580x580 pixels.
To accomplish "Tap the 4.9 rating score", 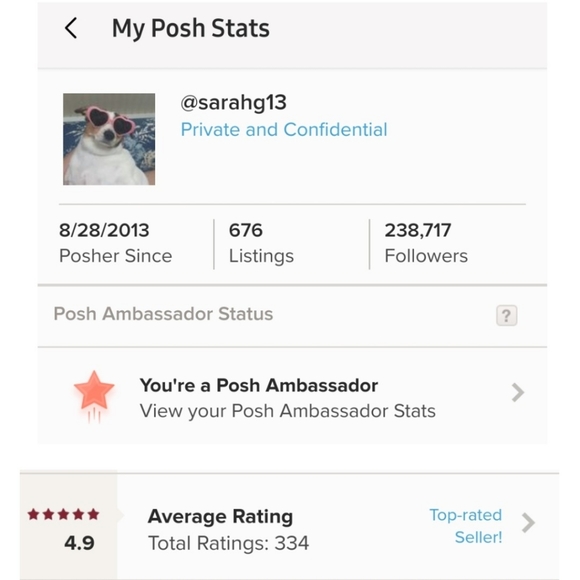I will point(79,543).
